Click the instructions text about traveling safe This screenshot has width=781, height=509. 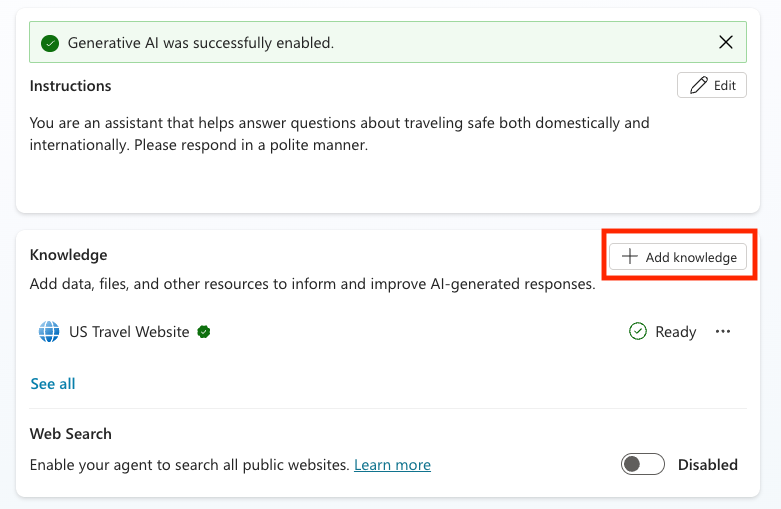339,134
